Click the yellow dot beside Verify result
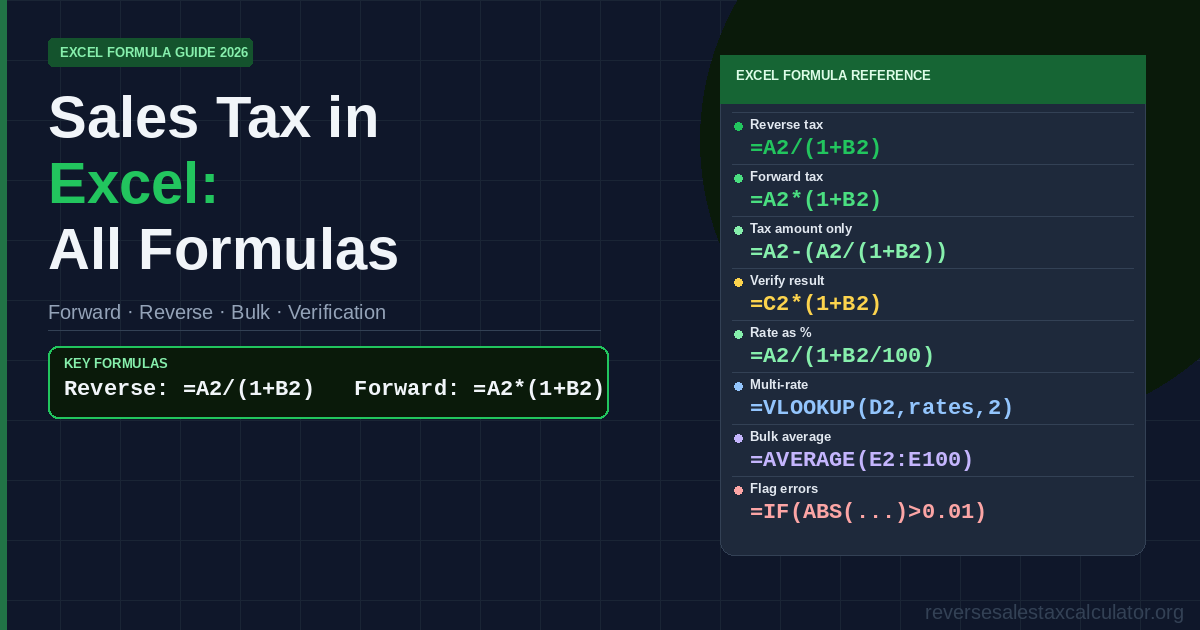 (738, 282)
